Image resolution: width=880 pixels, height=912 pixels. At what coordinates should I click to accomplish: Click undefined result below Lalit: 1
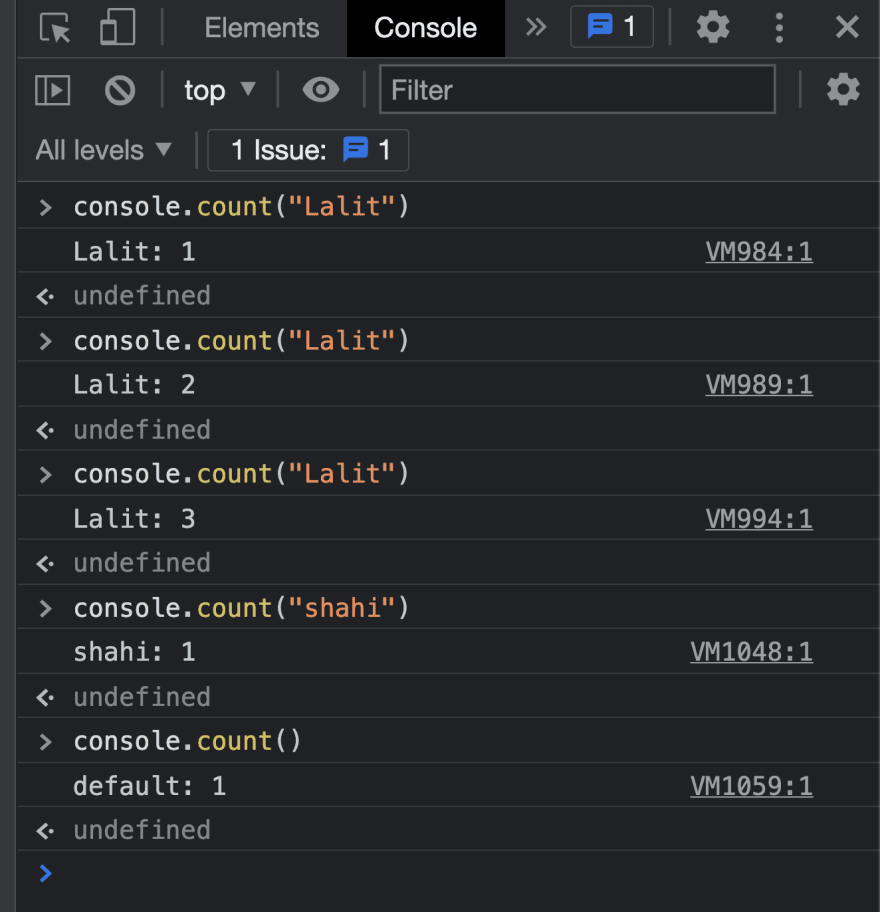click(142, 295)
